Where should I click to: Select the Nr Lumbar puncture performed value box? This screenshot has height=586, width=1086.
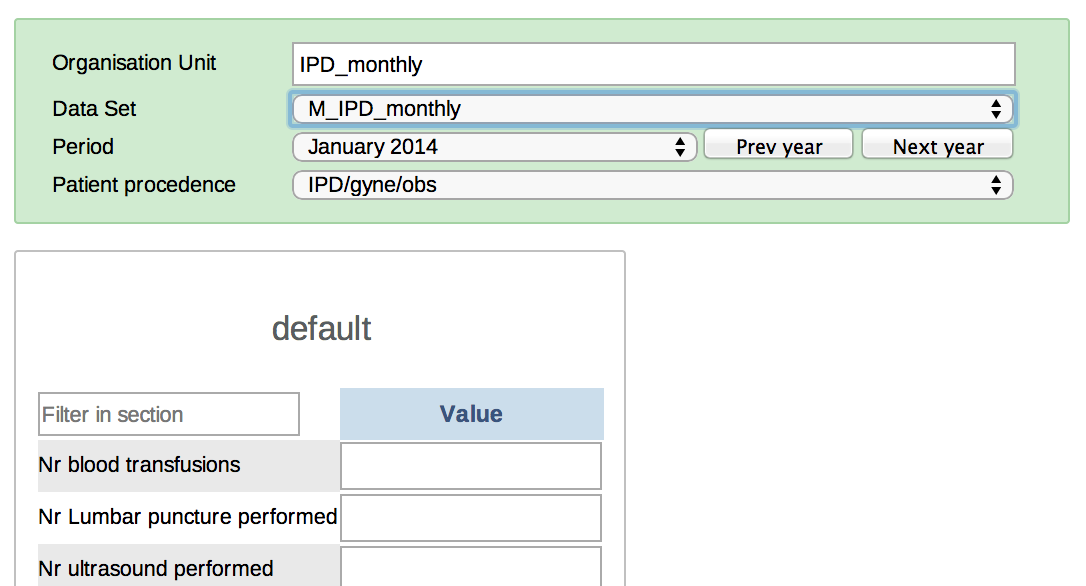coord(471,518)
